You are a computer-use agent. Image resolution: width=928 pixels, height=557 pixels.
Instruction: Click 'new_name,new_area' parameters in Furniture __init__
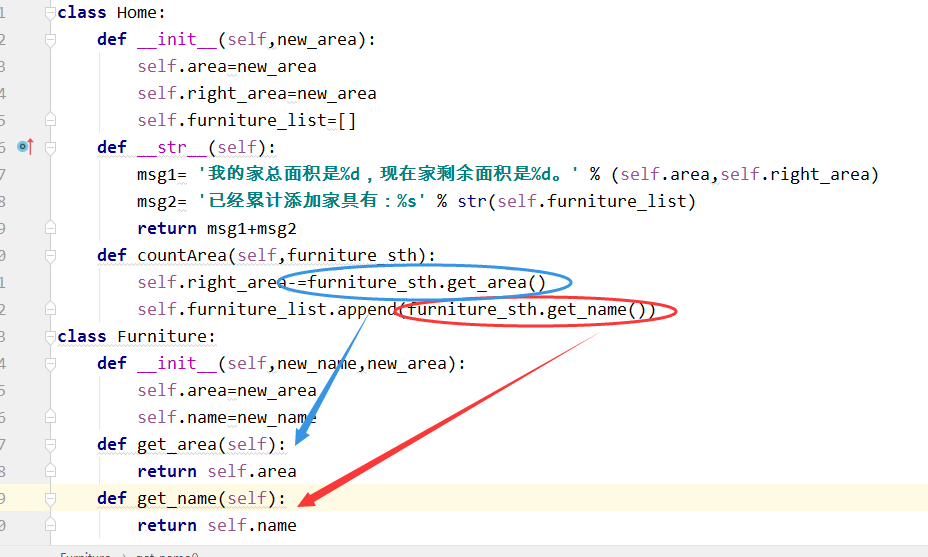point(362,363)
